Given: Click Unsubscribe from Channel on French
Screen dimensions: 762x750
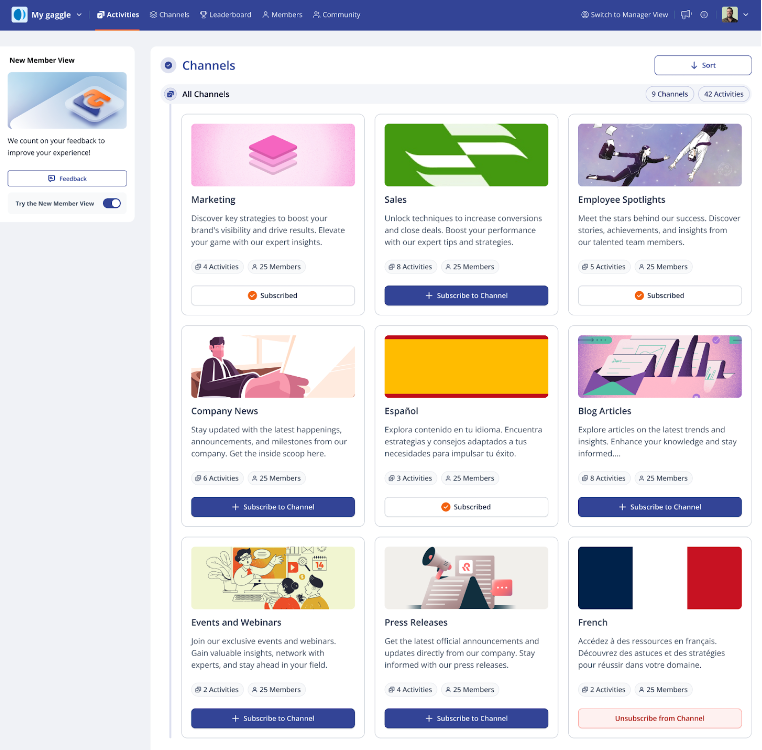Looking at the screenshot, I should 659,718.
